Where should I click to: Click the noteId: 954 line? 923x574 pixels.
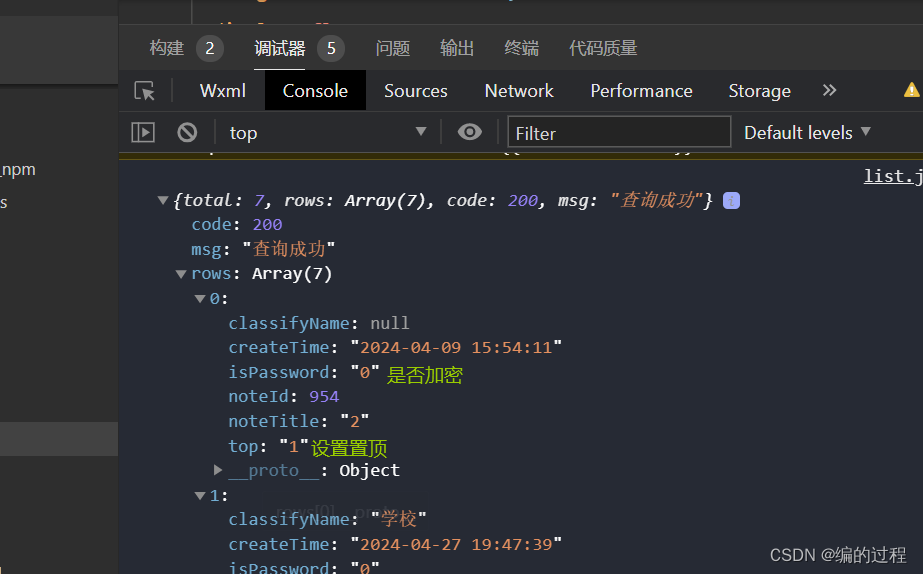pyautogui.click(x=284, y=397)
